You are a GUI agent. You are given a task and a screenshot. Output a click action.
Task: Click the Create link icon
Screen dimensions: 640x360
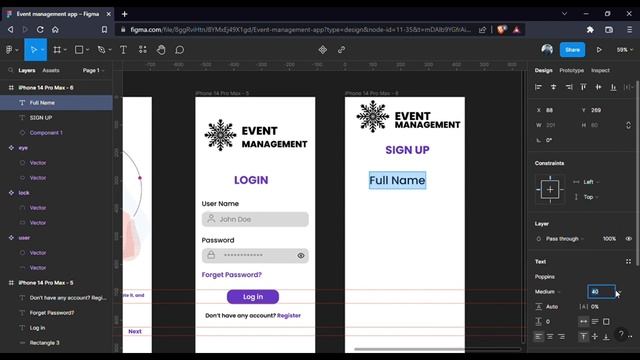pos(342,50)
